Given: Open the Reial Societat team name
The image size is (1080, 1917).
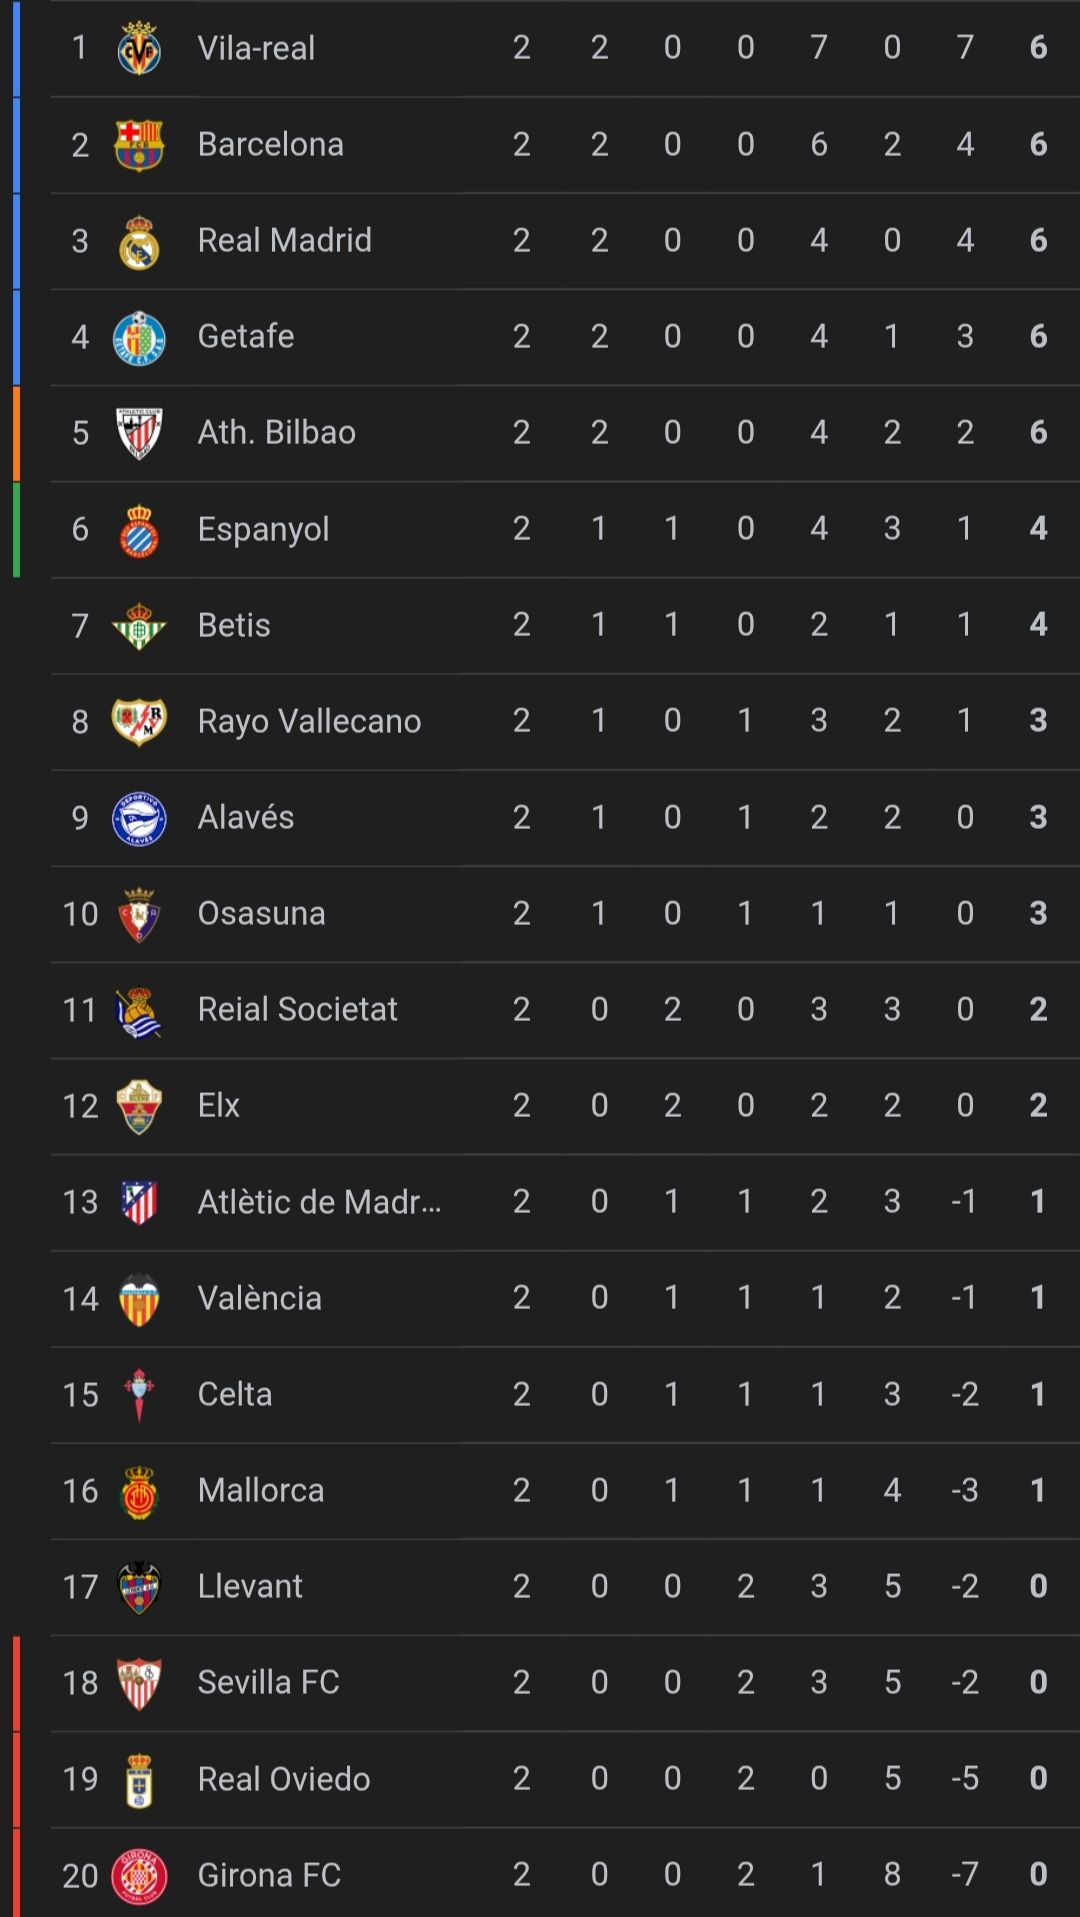Looking at the screenshot, I should 297,1009.
